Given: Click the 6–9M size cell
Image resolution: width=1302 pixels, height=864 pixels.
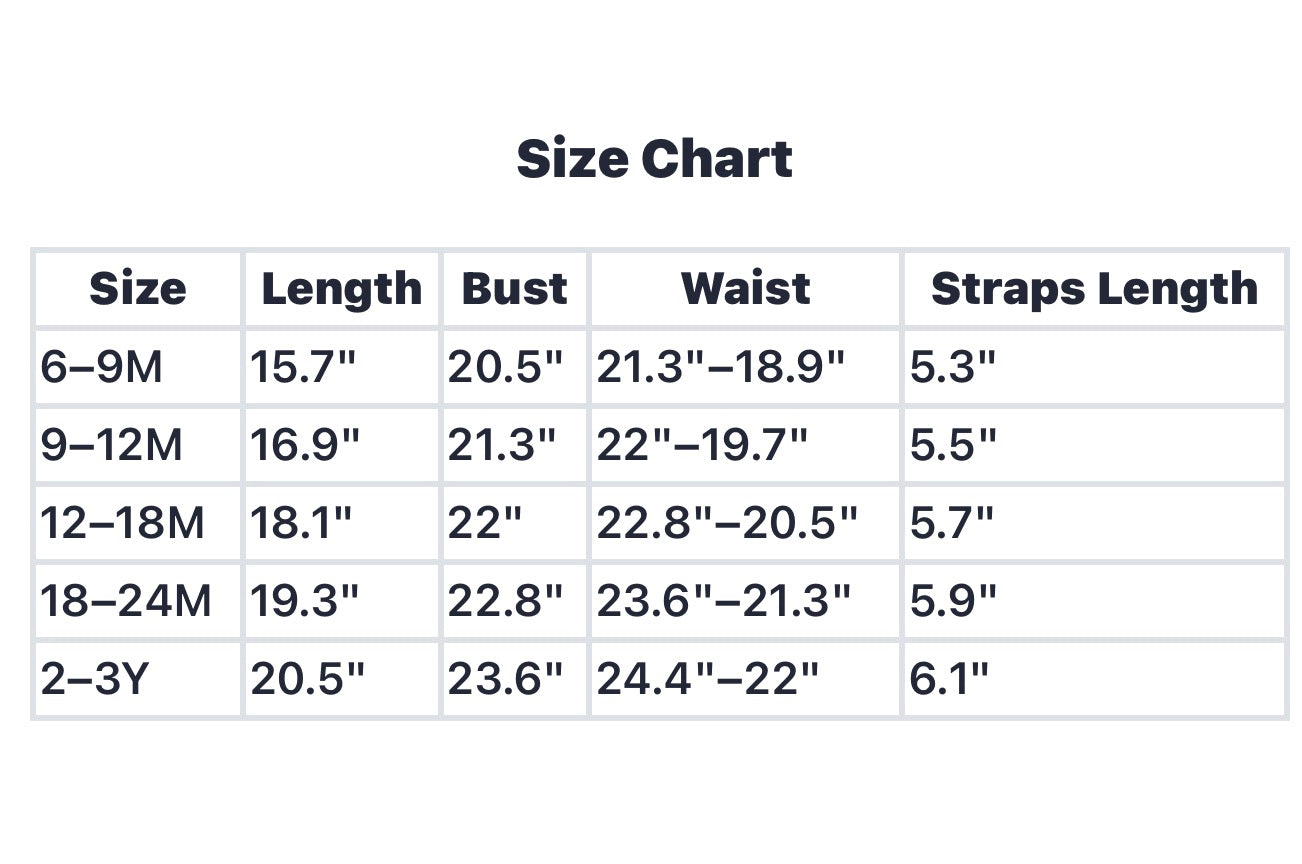Looking at the screenshot, I should coord(101,367).
